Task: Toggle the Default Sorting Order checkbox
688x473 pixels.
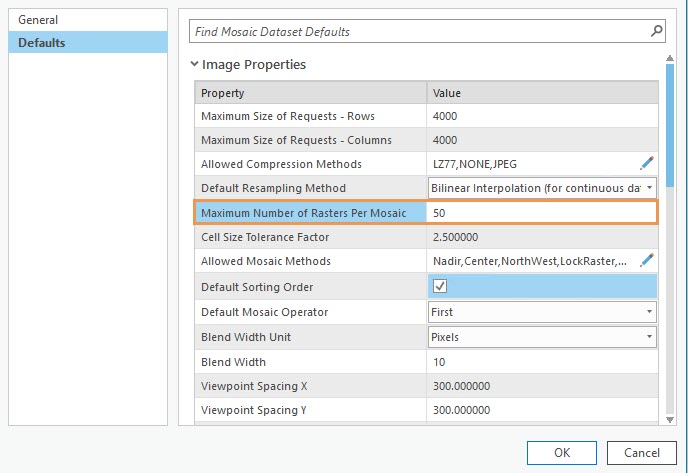Action: pyautogui.click(x=439, y=286)
